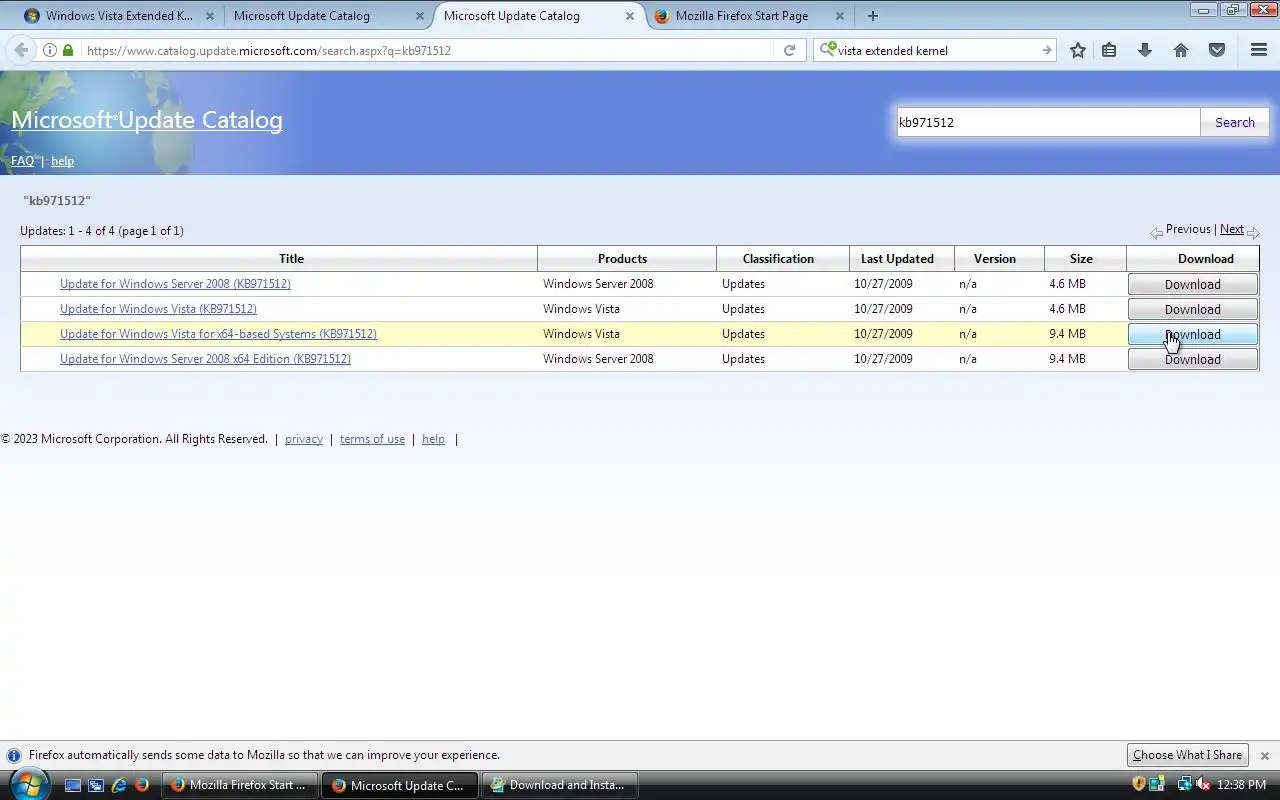This screenshot has height=800, width=1280.
Task: Click Choose What I Share button
Action: [1187, 755]
